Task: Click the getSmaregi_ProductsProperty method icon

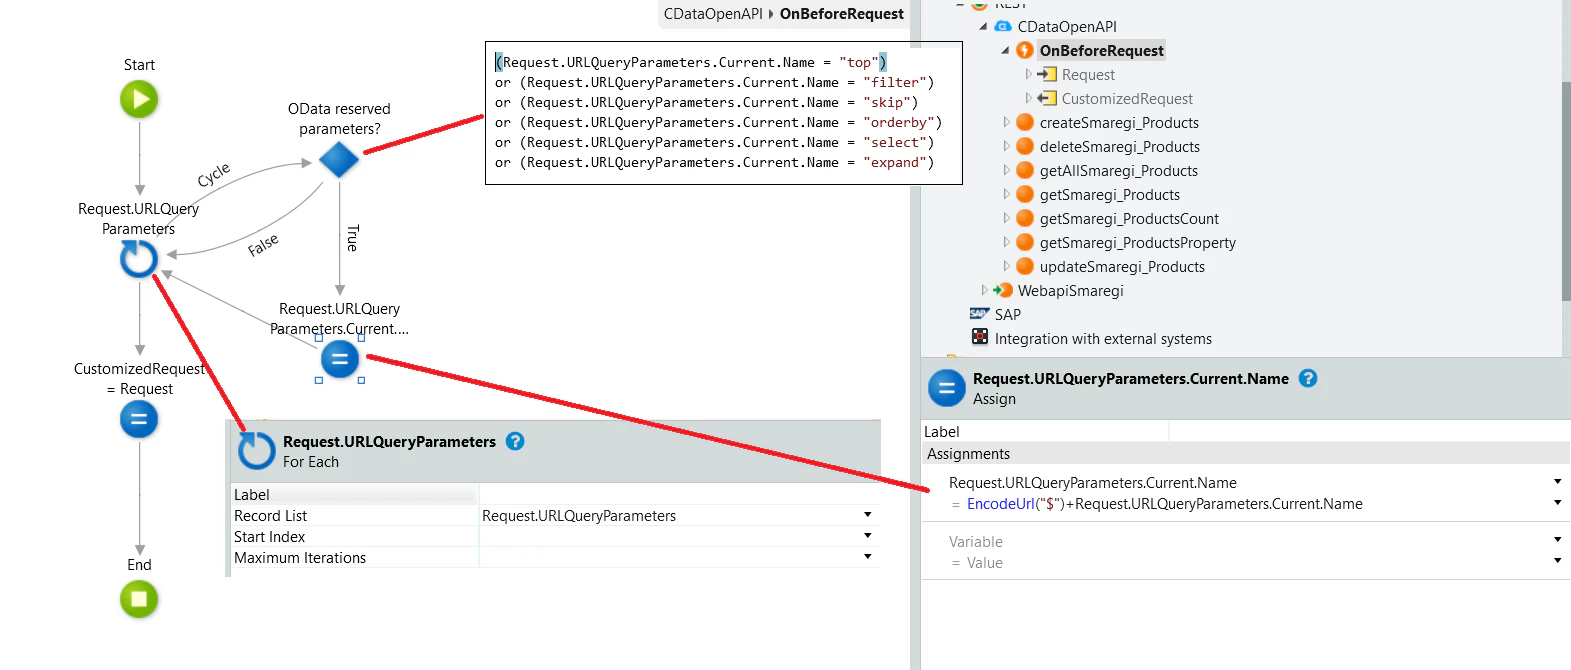Action: (x=1025, y=242)
